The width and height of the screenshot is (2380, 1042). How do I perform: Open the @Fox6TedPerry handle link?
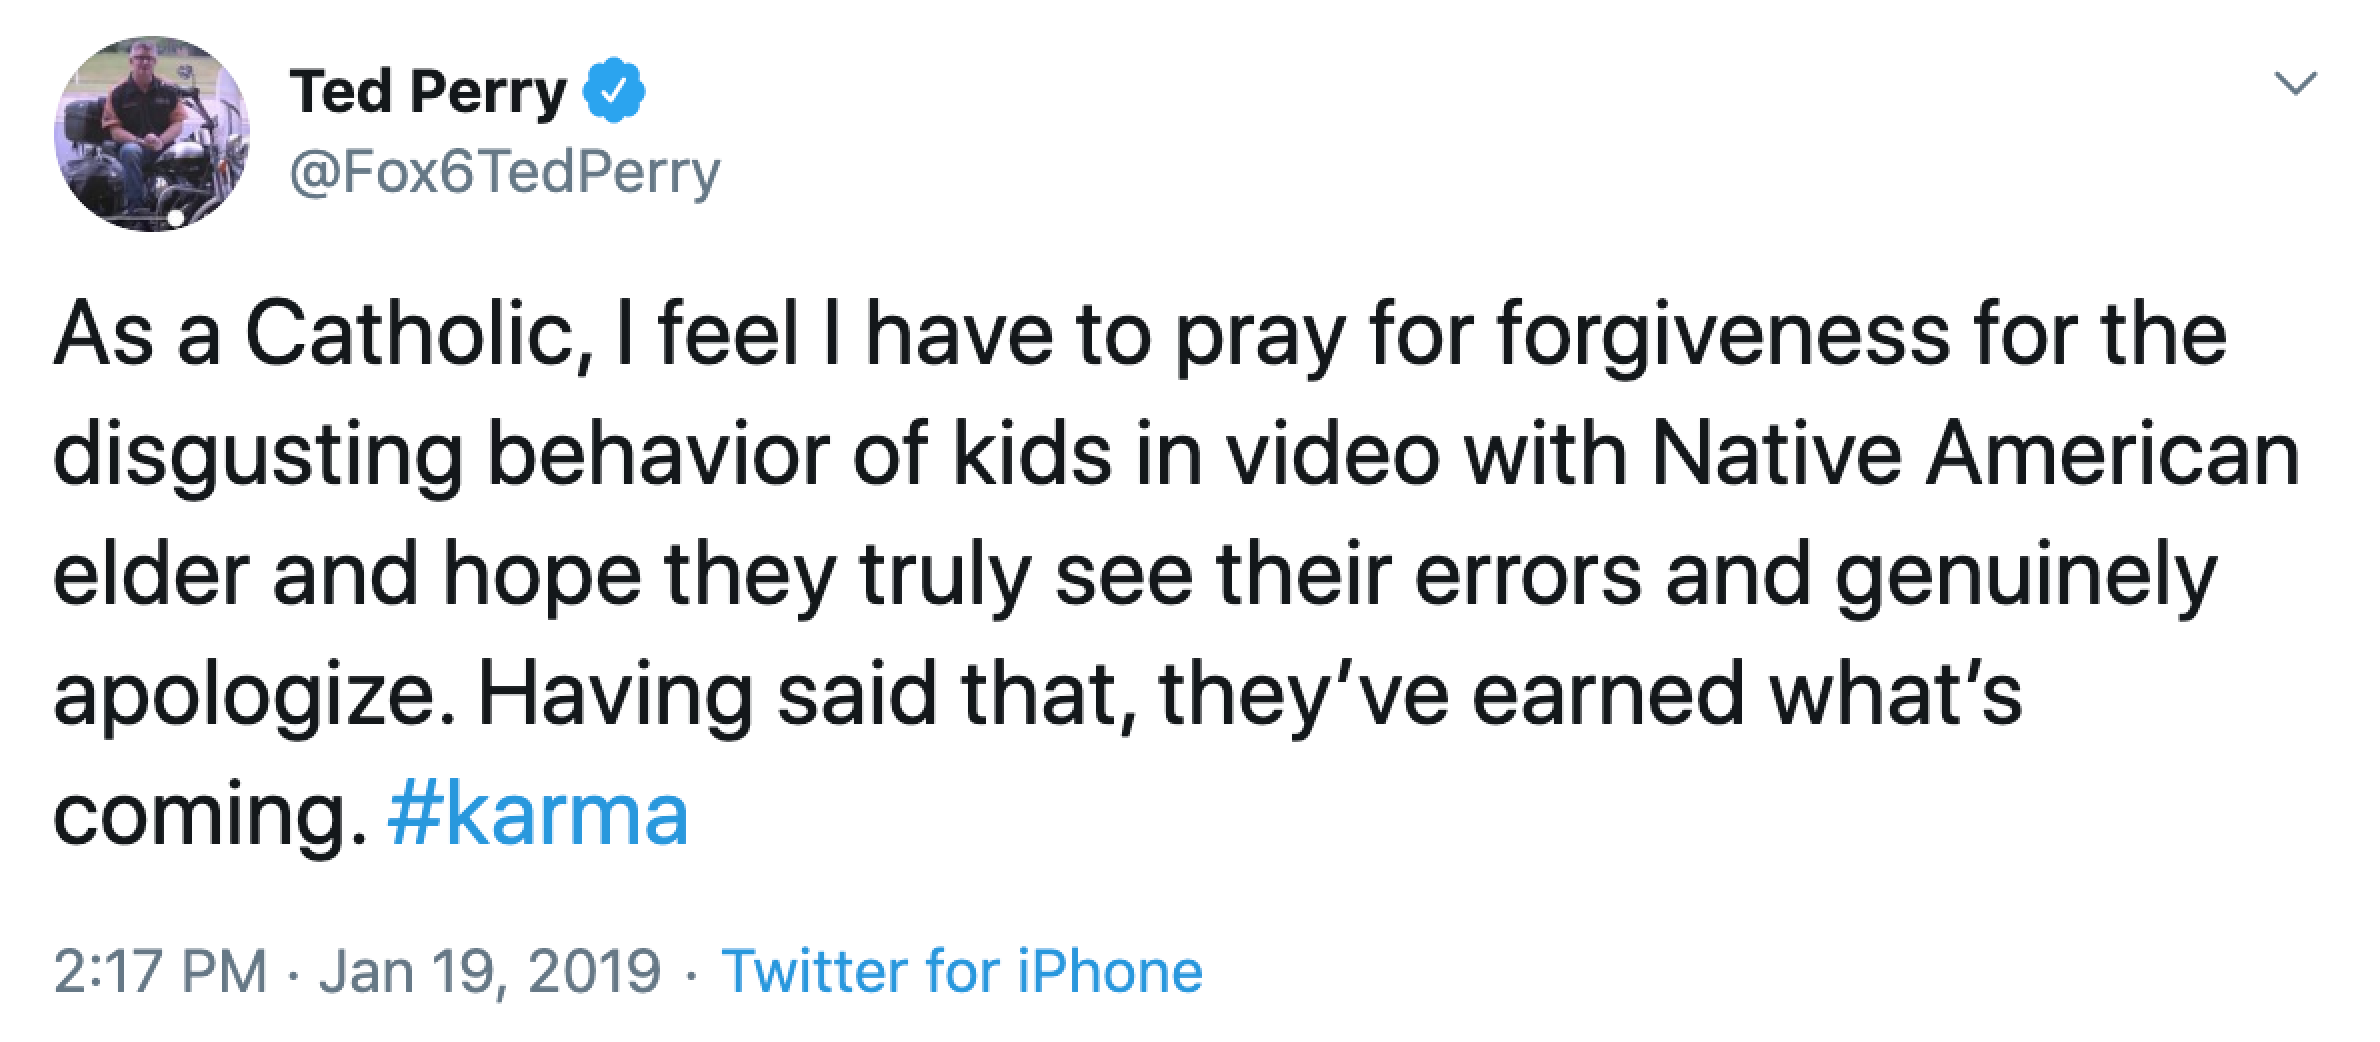[504, 172]
